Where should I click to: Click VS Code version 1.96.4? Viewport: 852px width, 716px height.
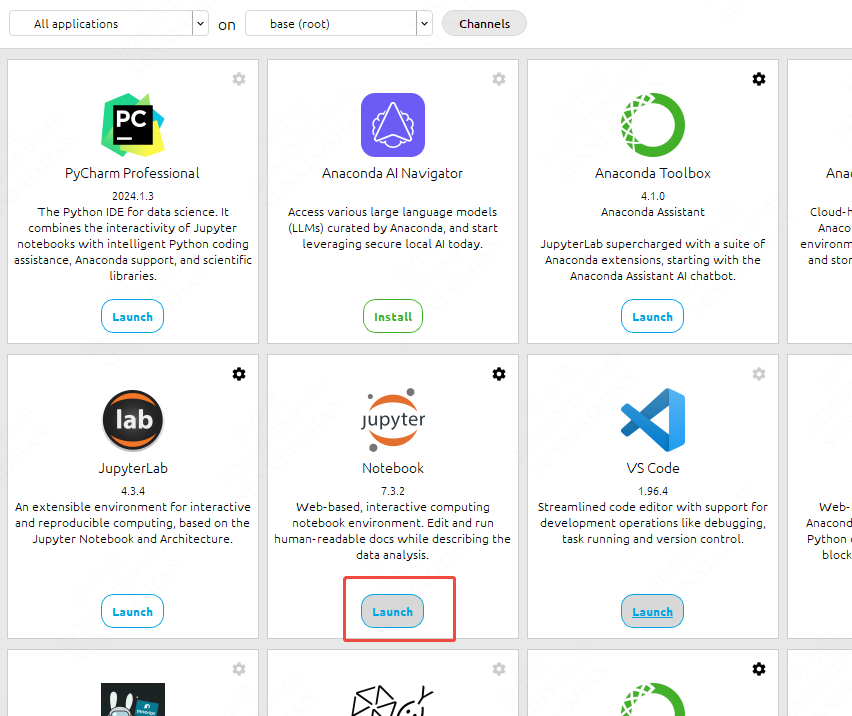tap(653, 491)
